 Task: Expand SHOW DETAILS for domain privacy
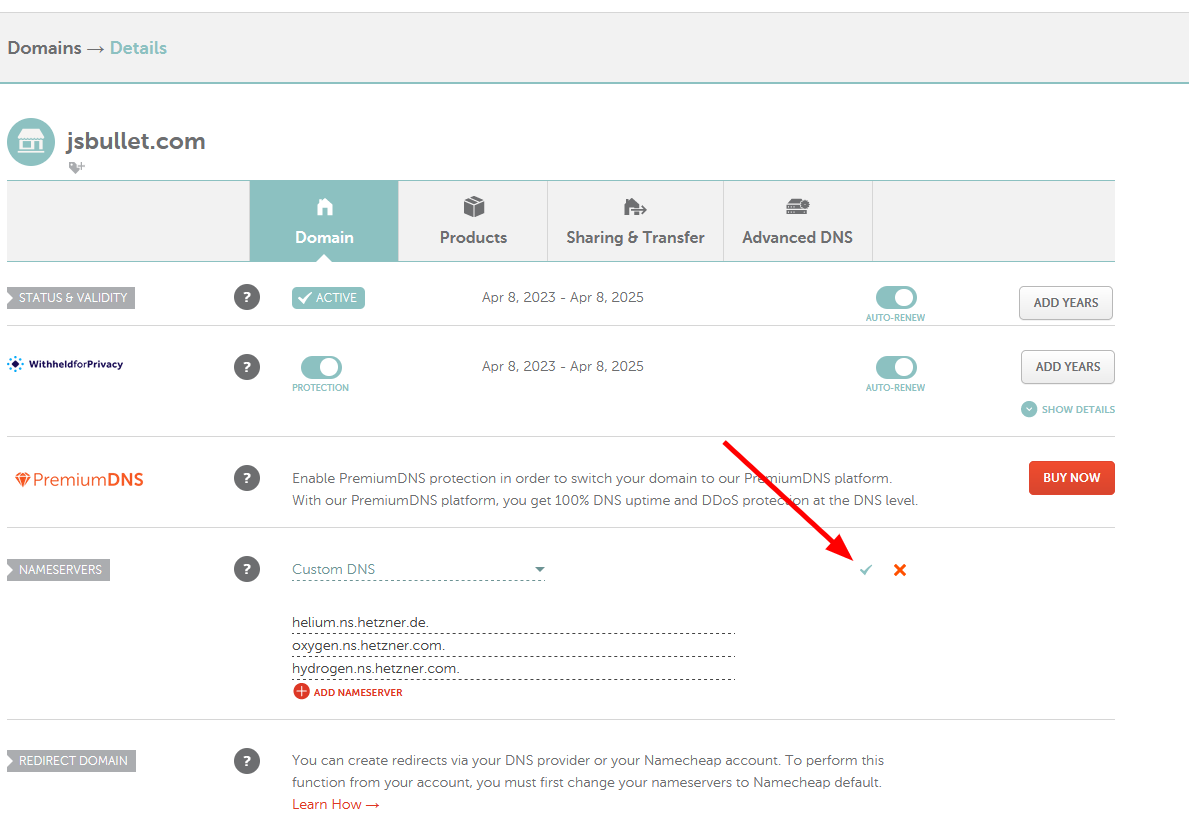tap(1067, 408)
